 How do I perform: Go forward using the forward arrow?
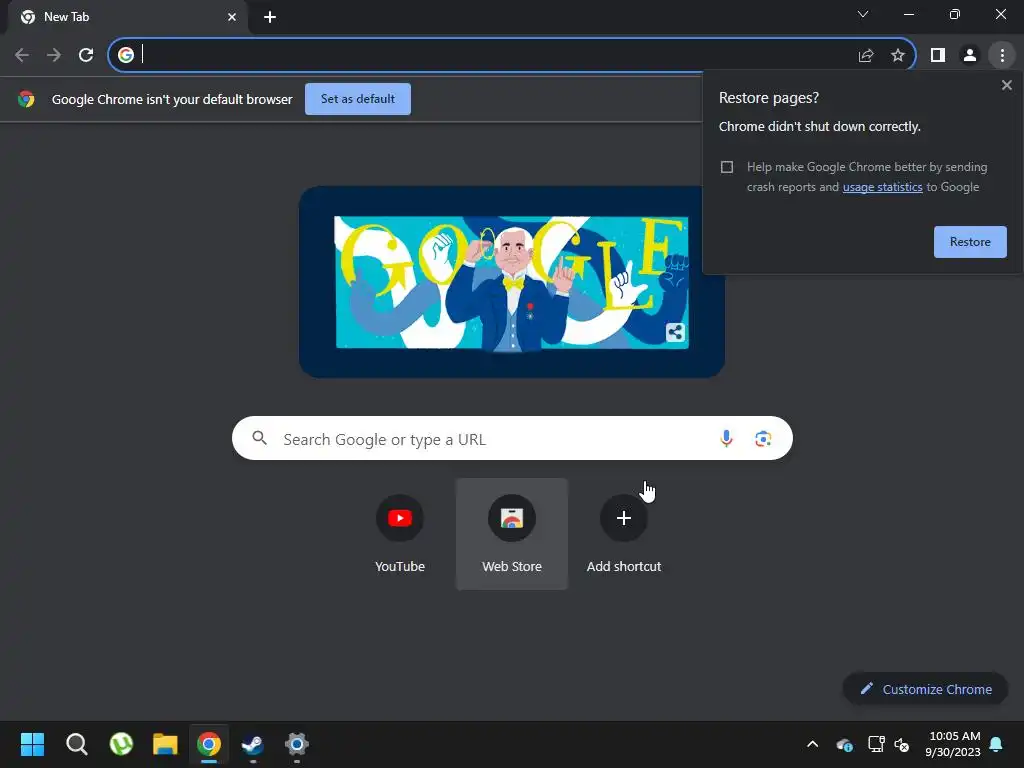pos(54,55)
